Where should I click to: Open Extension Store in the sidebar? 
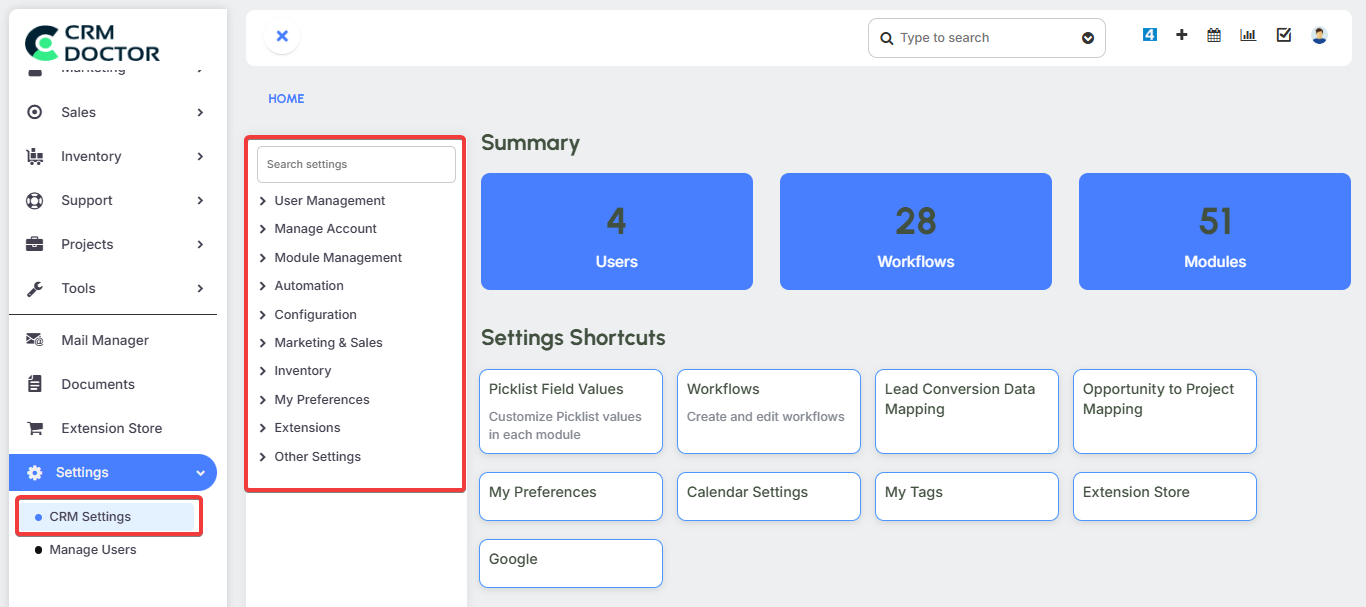point(111,428)
